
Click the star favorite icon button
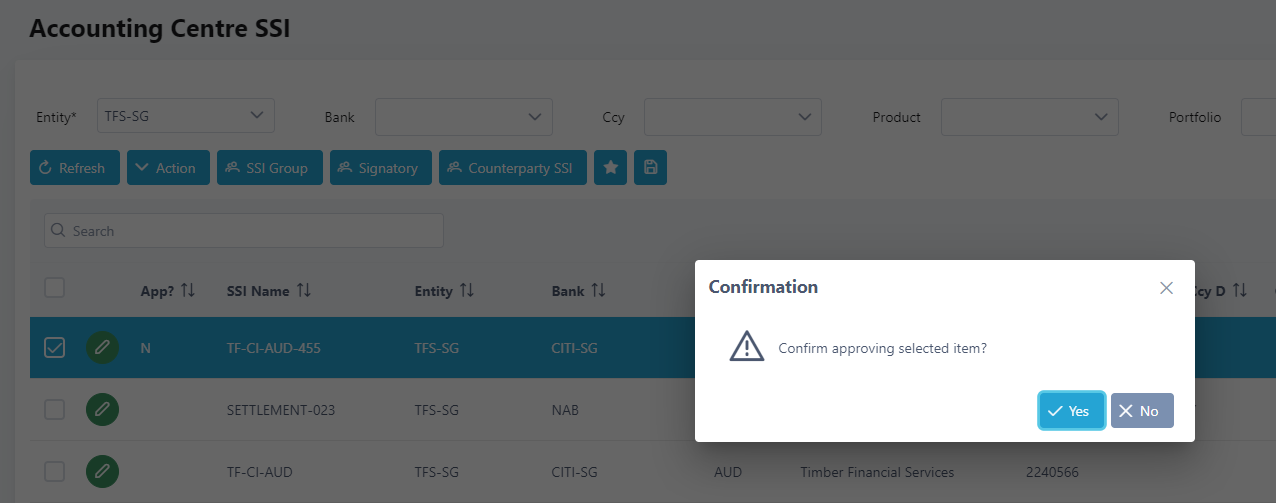610,168
